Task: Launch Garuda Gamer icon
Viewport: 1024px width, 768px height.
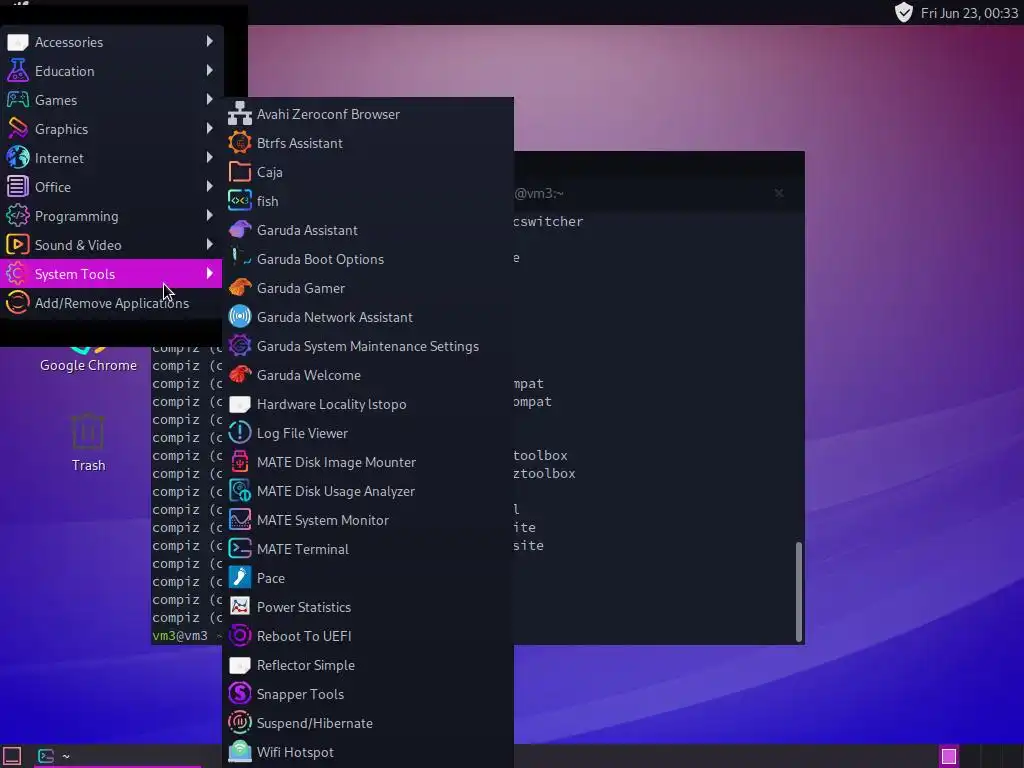Action: tap(240, 287)
